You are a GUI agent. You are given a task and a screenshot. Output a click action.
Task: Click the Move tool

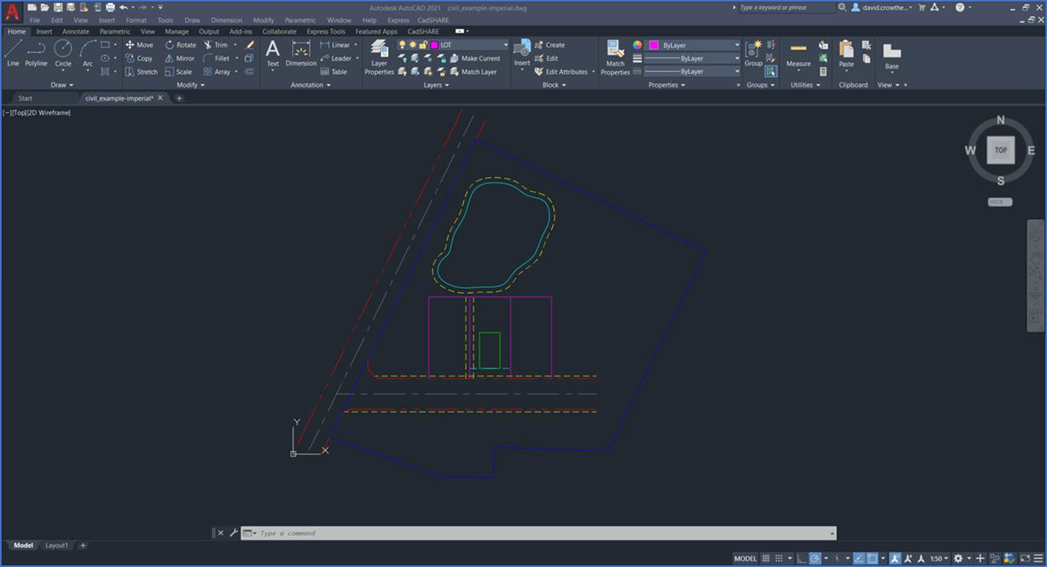click(x=139, y=45)
